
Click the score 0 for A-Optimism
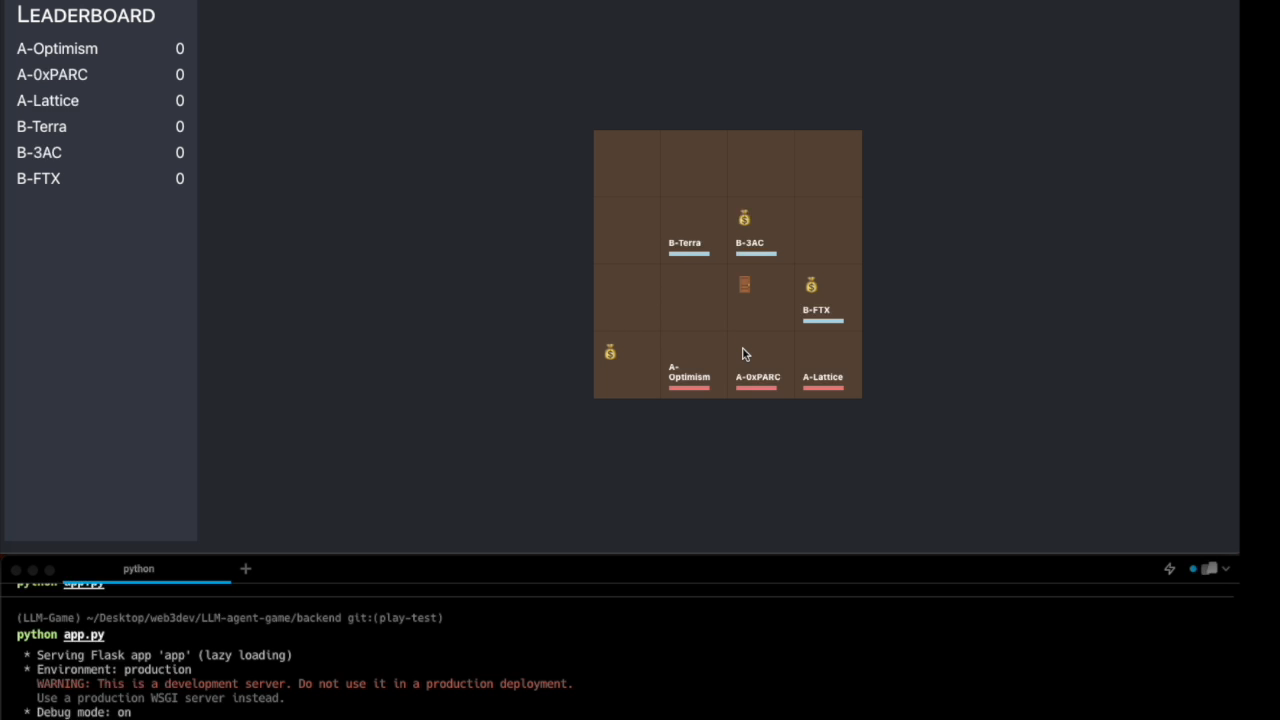tap(180, 49)
